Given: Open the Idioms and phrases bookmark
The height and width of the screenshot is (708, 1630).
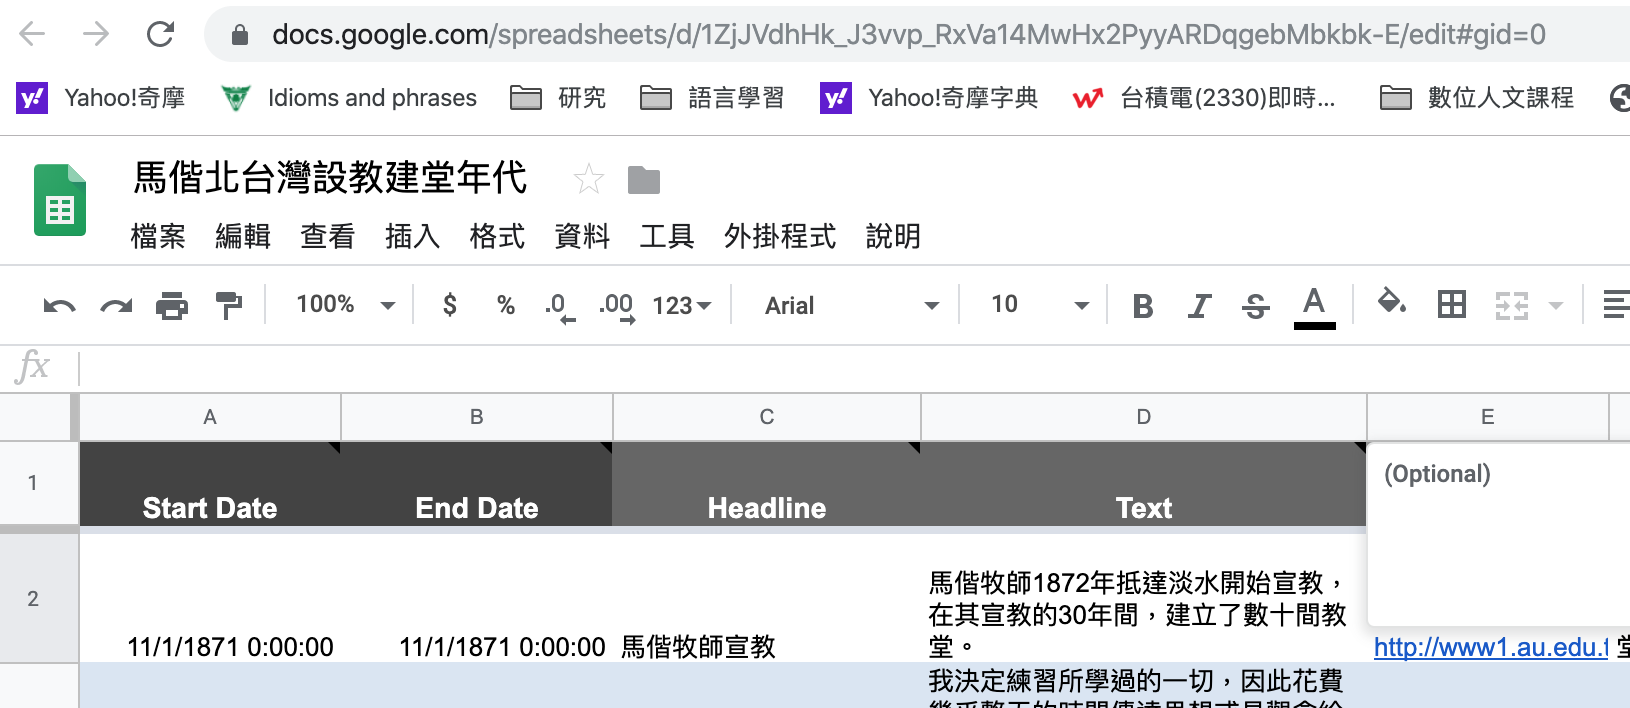Looking at the screenshot, I should (349, 98).
